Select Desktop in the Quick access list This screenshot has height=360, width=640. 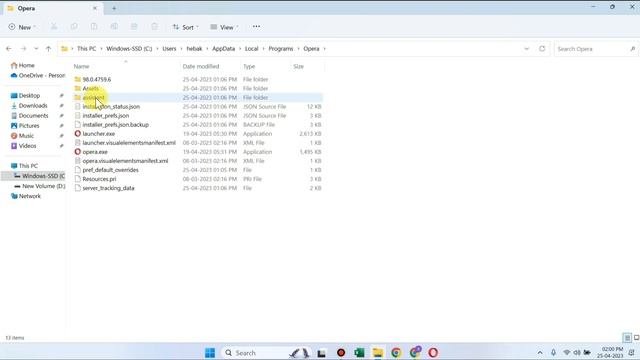29,96
